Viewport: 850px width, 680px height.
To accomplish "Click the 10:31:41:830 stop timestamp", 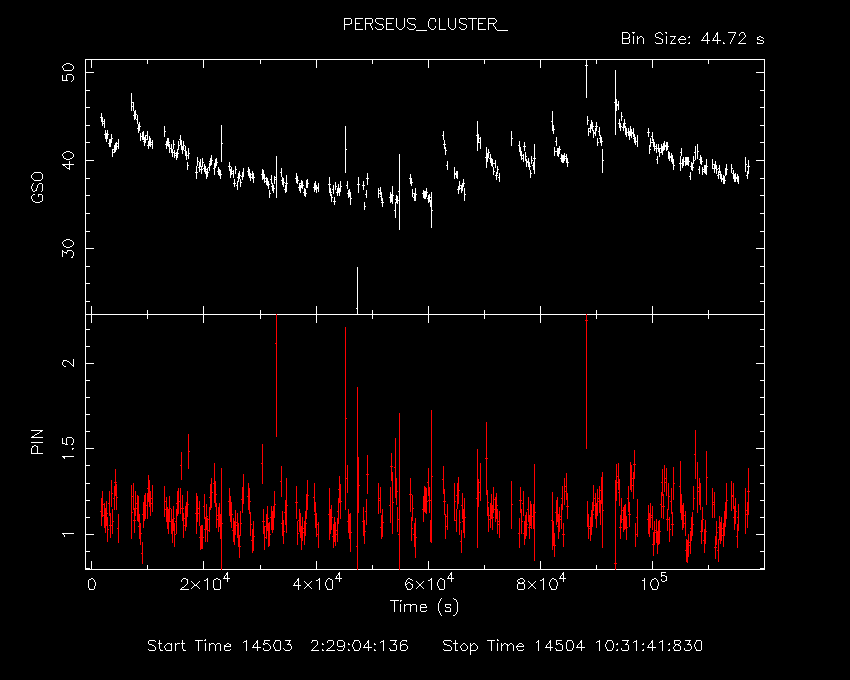I will [649, 646].
